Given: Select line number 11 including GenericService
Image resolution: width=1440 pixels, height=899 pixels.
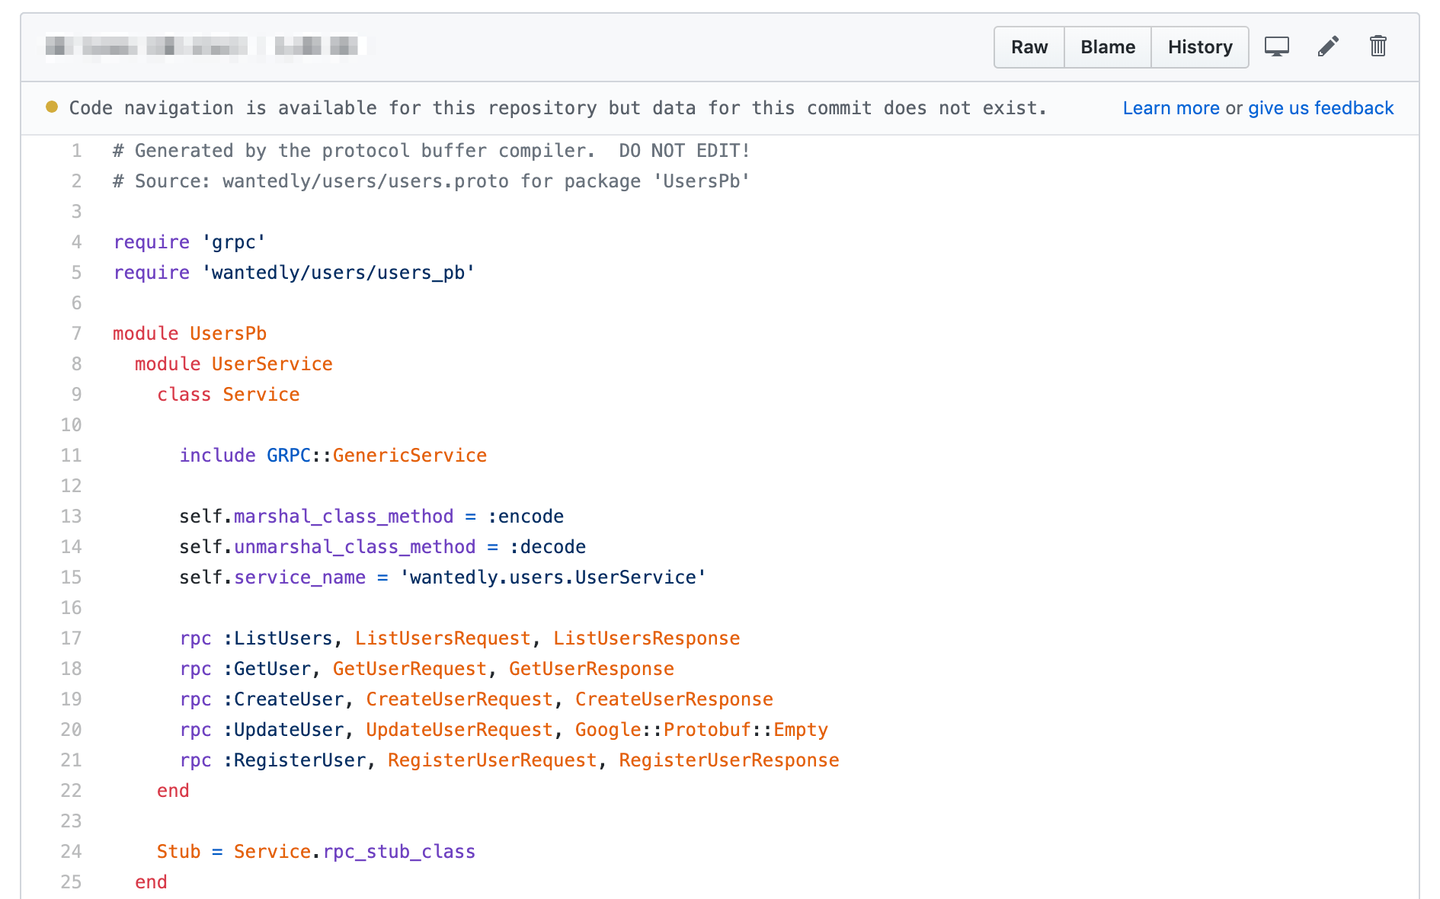Looking at the screenshot, I should [71, 456].
